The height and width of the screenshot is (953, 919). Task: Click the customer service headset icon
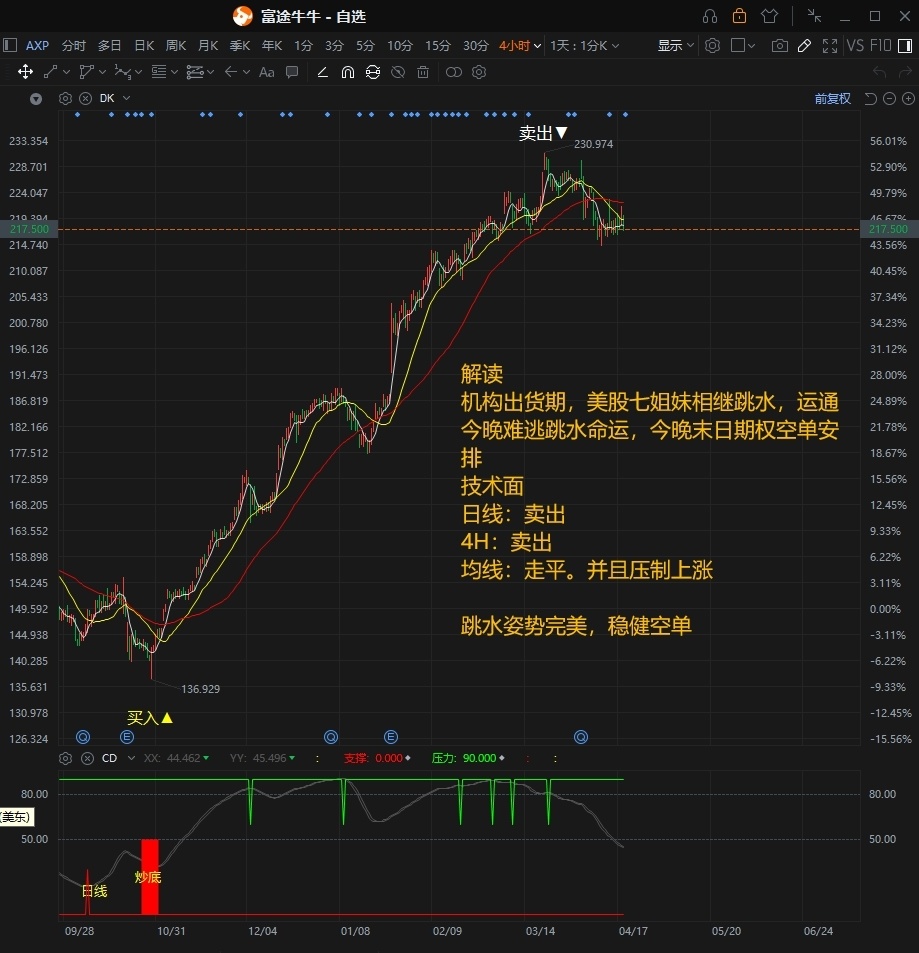tap(710, 16)
